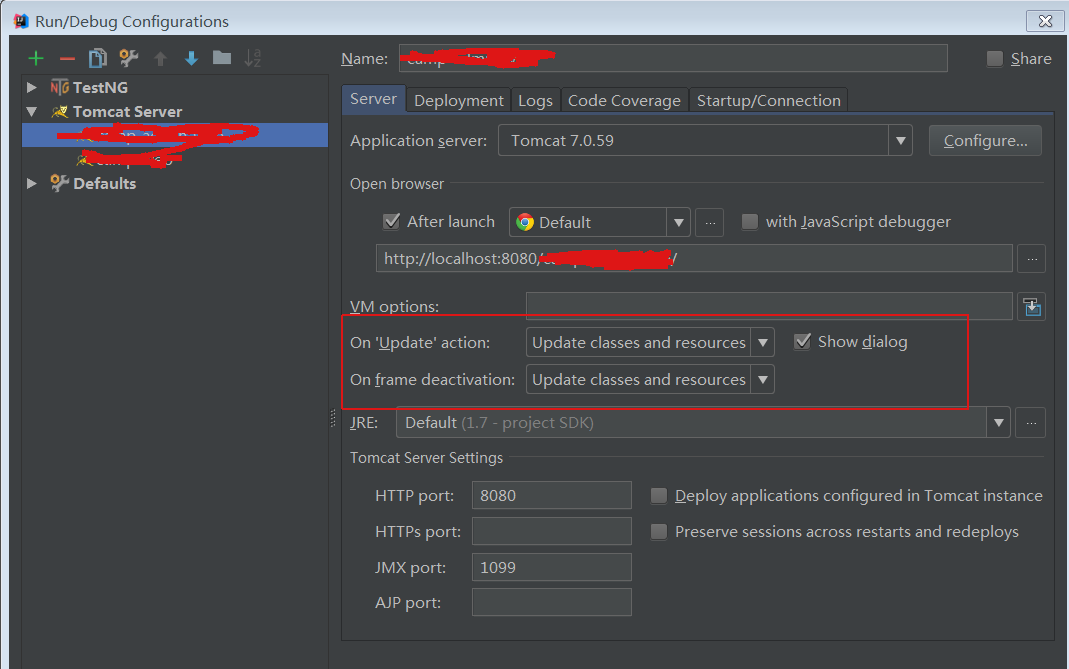
Task: Uncheck After launch option
Action: pos(391,221)
